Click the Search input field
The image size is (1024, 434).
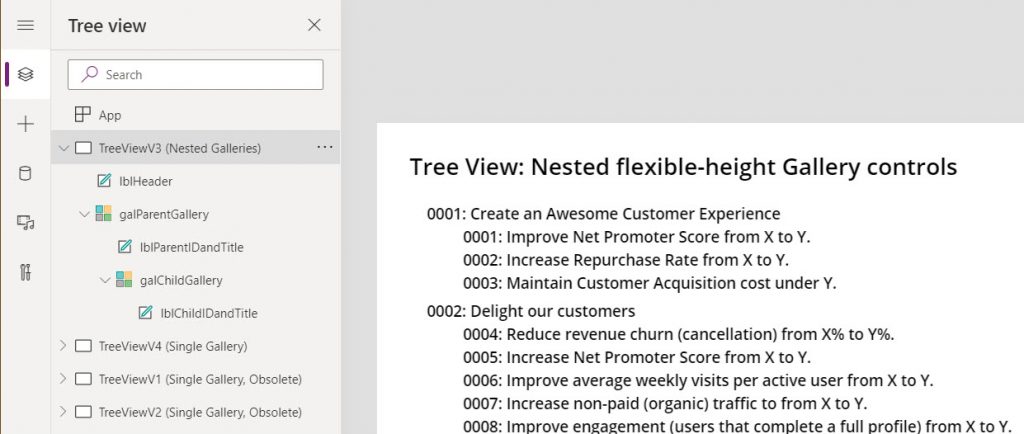(195, 74)
